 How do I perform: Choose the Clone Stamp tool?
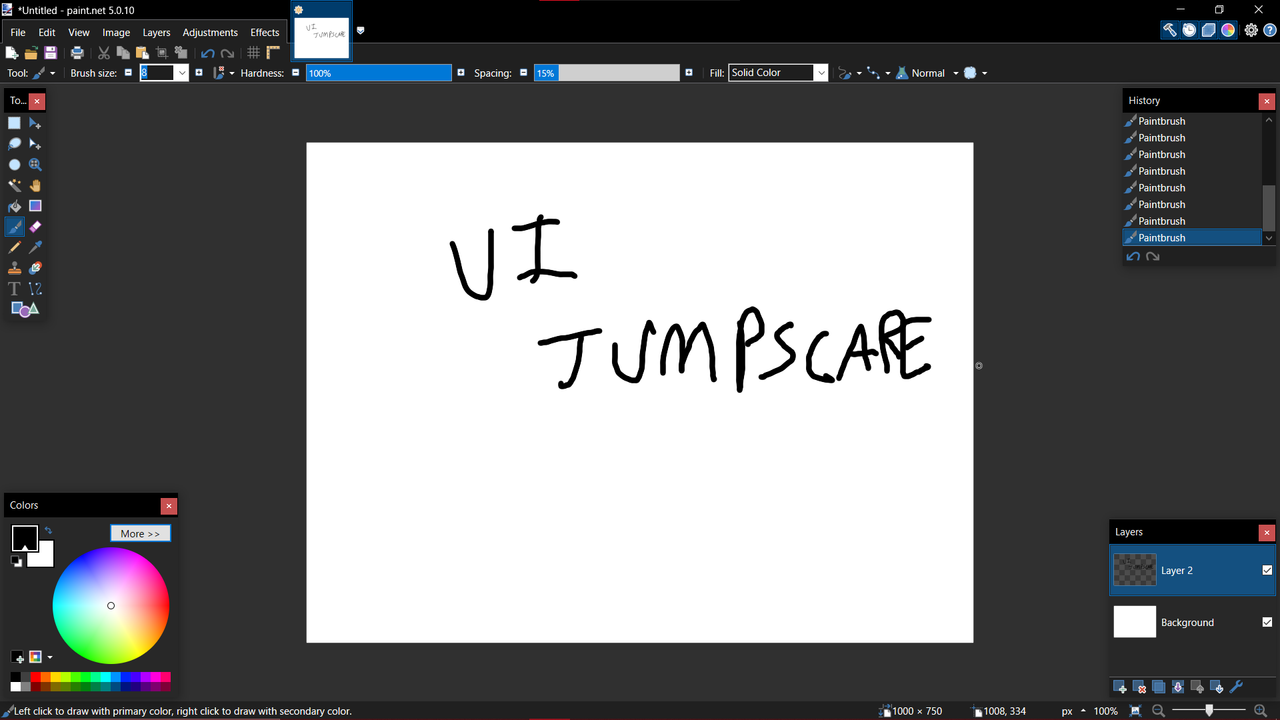point(14,268)
